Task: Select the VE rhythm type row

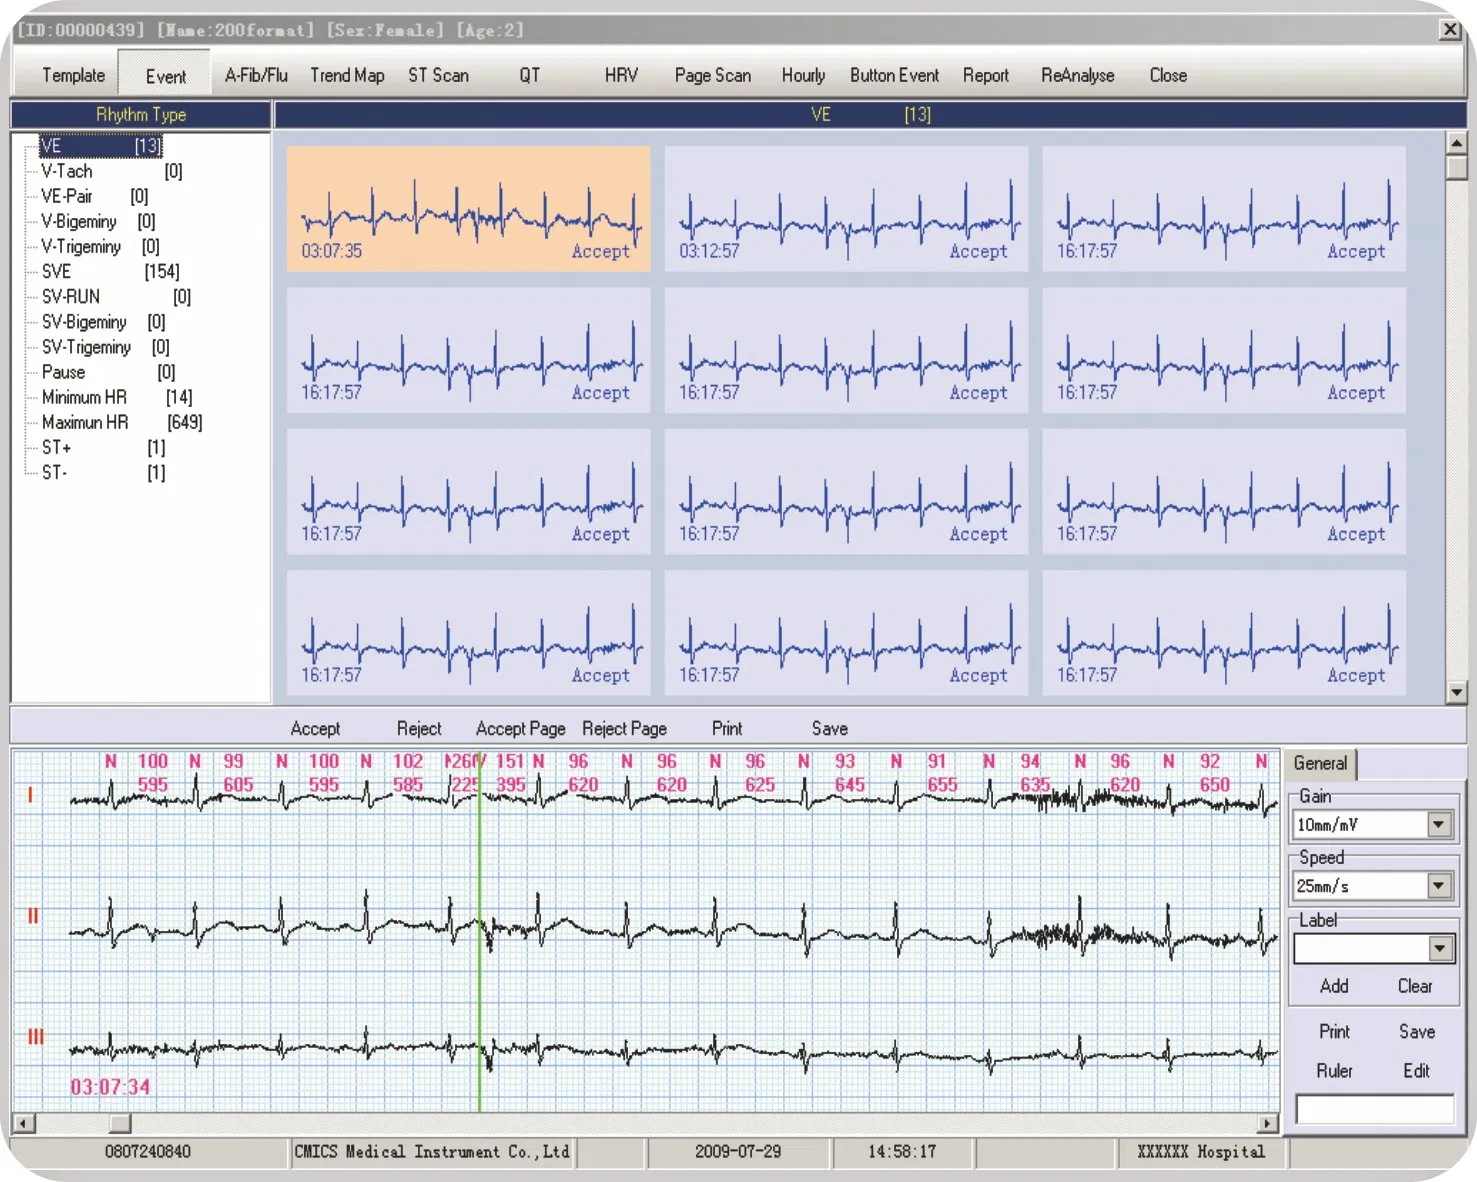Action: point(100,146)
